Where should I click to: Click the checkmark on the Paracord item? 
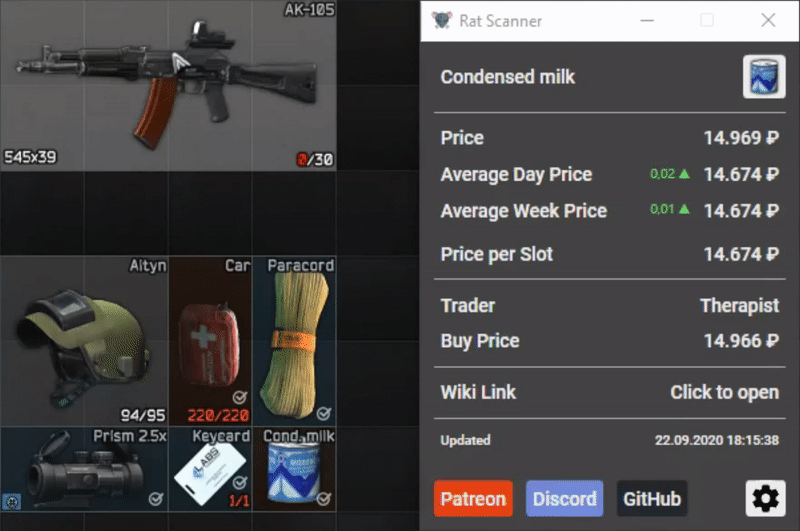[x=323, y=413]
